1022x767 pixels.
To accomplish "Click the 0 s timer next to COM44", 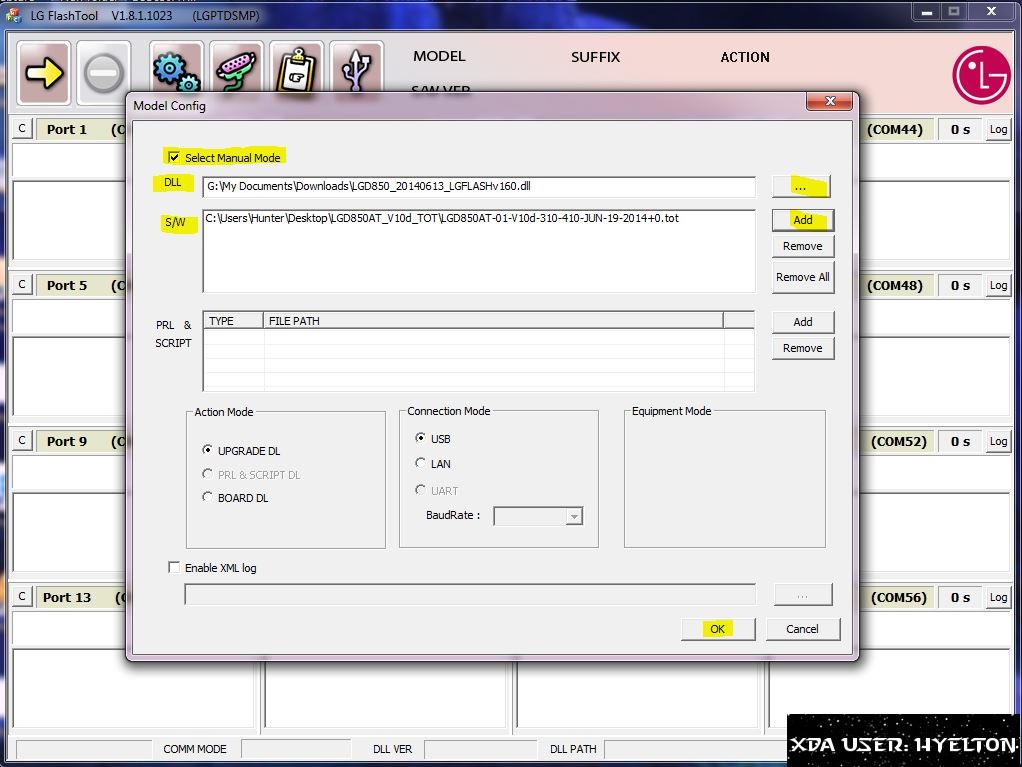I will click(960, 130).
